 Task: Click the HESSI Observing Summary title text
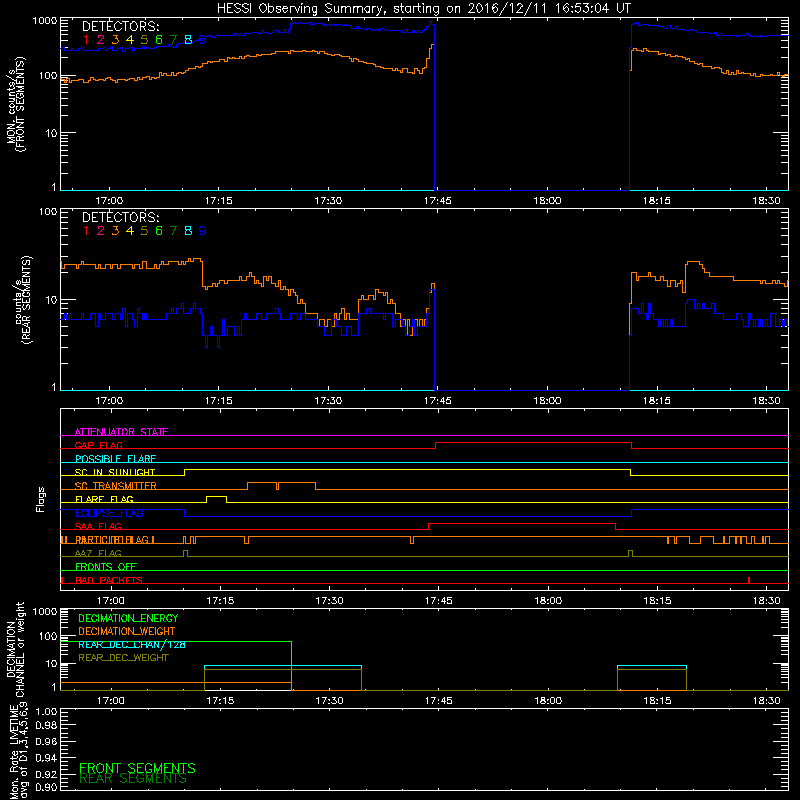424,9
